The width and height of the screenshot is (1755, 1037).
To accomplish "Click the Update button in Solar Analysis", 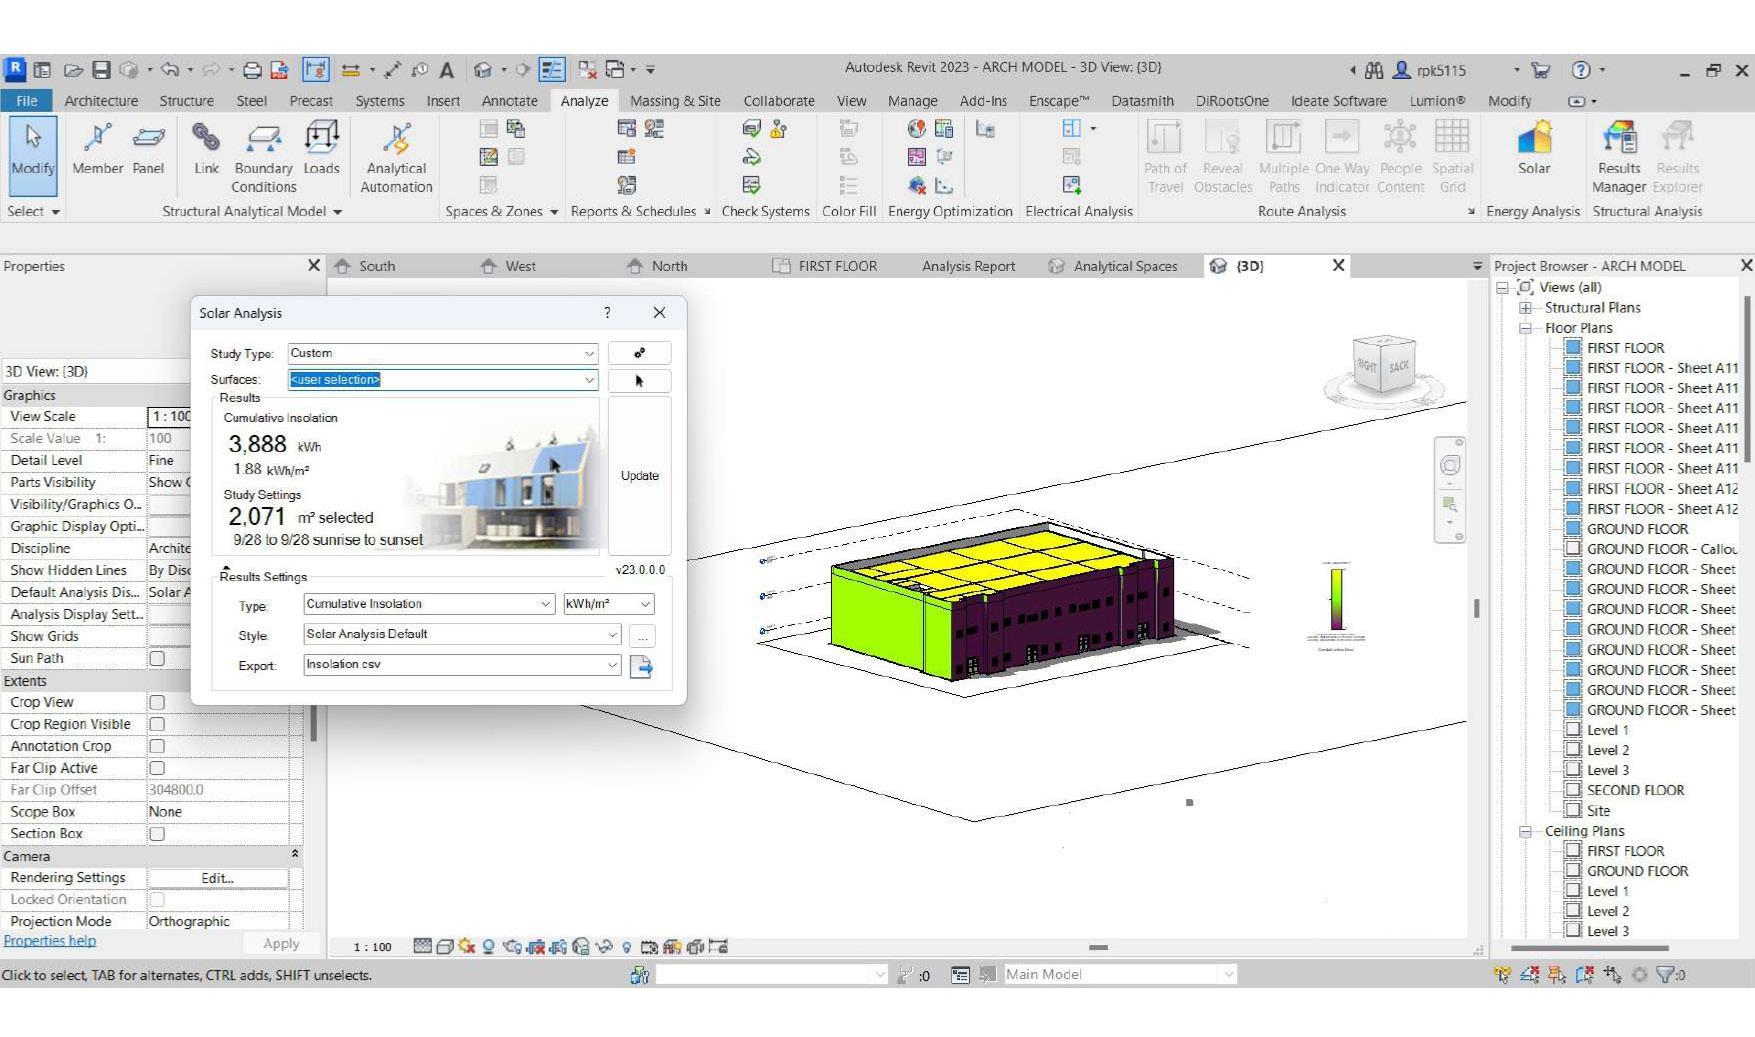I will click(x=639, y=476).
